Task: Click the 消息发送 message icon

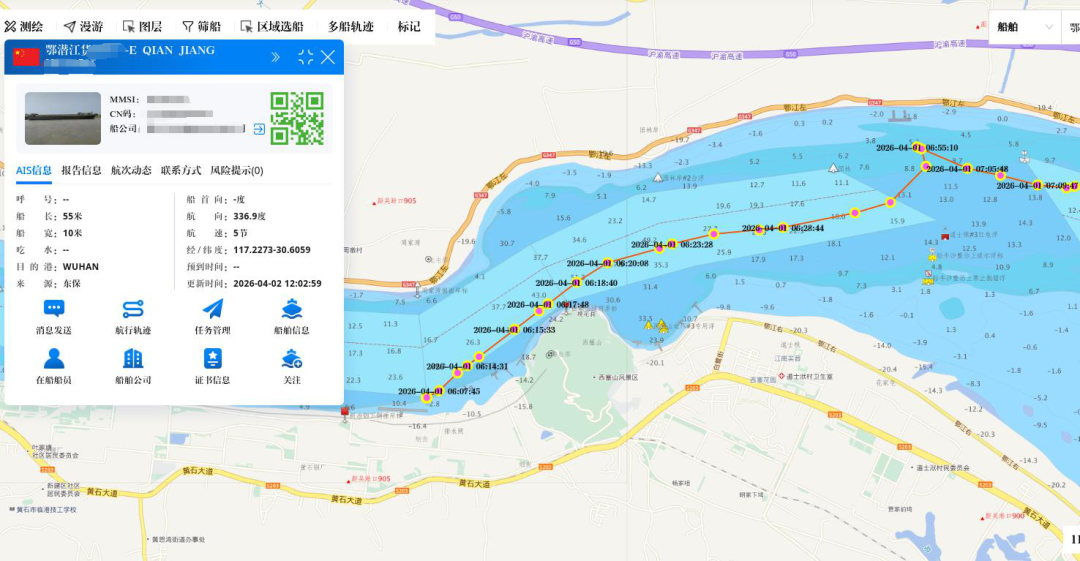Action: coord(54,310)
